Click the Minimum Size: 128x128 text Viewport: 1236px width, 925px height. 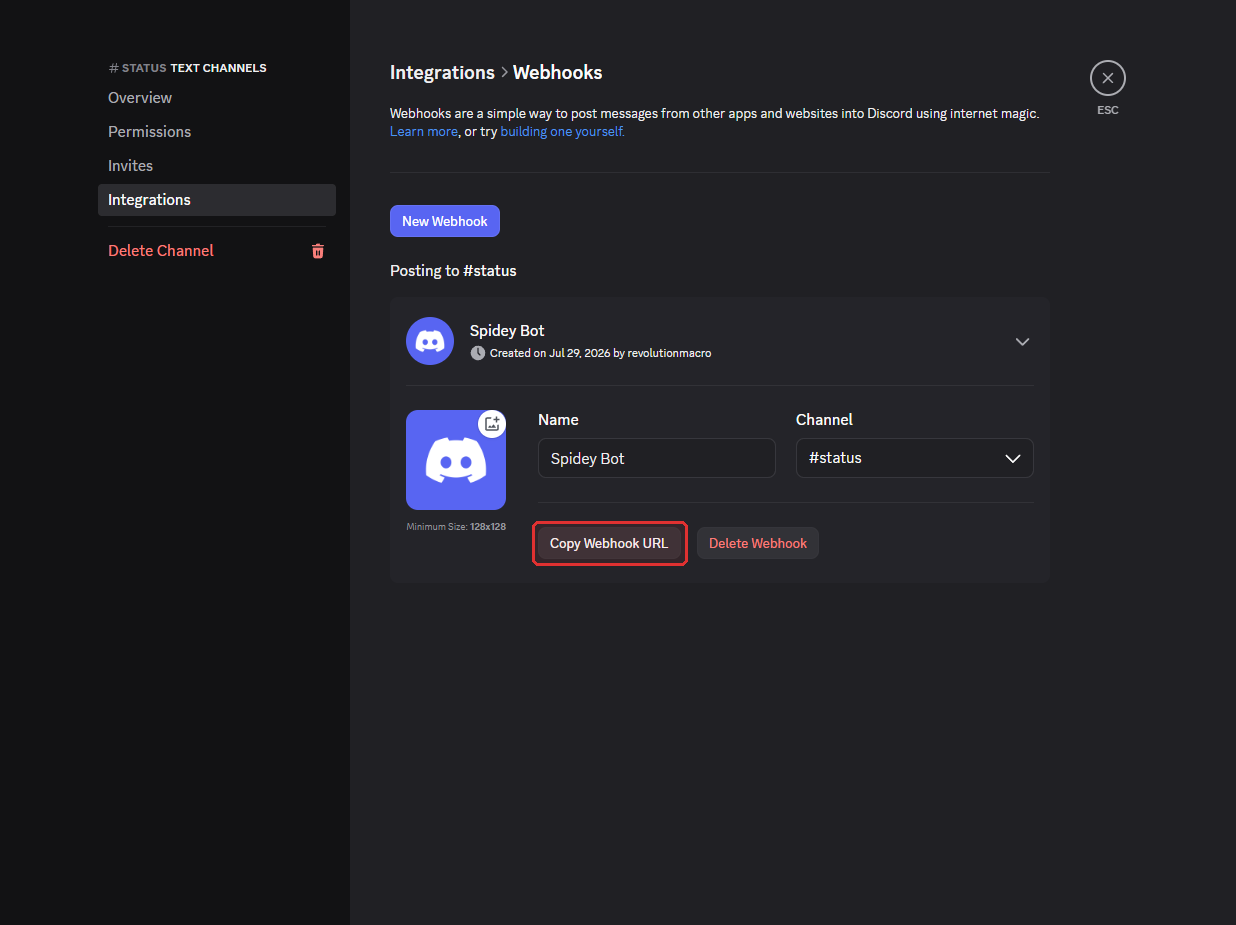(x=456, y=527)
